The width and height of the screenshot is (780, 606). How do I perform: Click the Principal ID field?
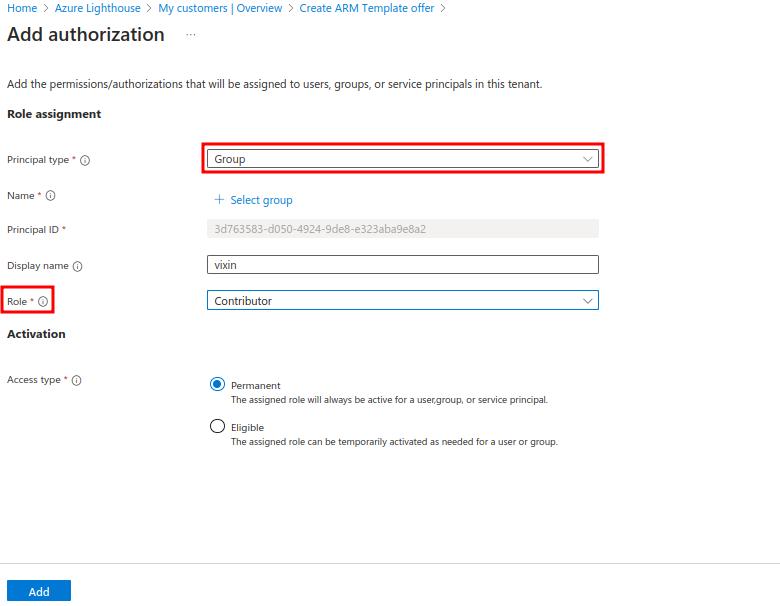tap(402, 229)
